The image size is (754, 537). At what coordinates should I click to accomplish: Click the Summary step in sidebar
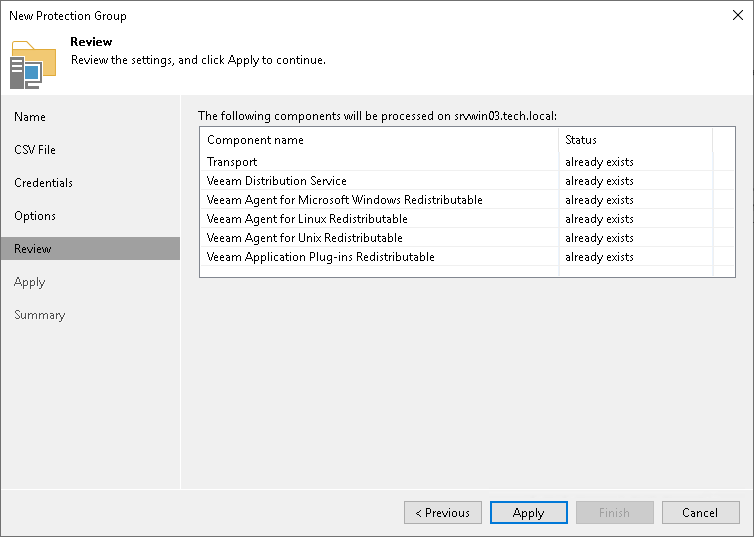point(39,315)
